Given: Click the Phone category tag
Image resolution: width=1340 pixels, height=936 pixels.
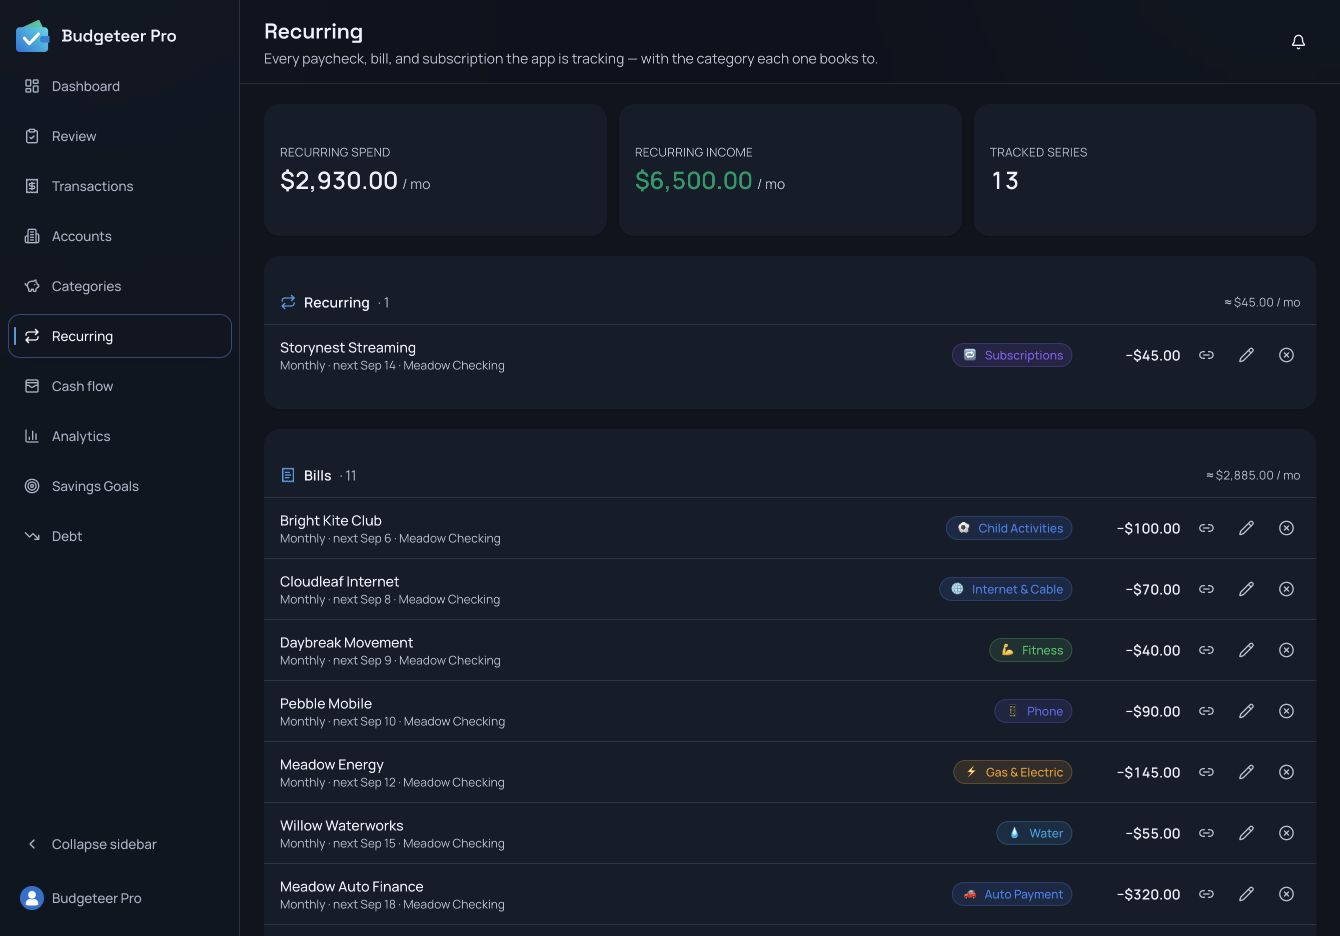Looking at the screenshot, I should tap(1033, 711).
